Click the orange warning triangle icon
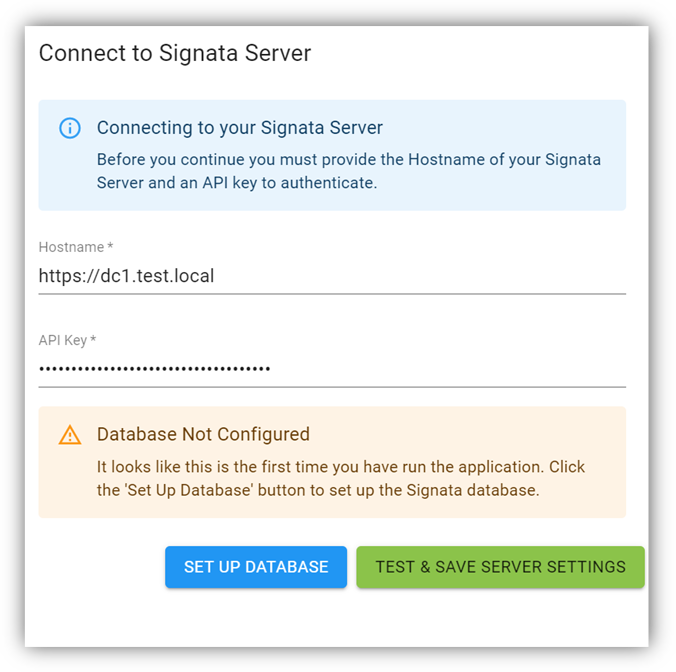The height and width of the screenshot is (672, 676). click(x=69, y=435)
